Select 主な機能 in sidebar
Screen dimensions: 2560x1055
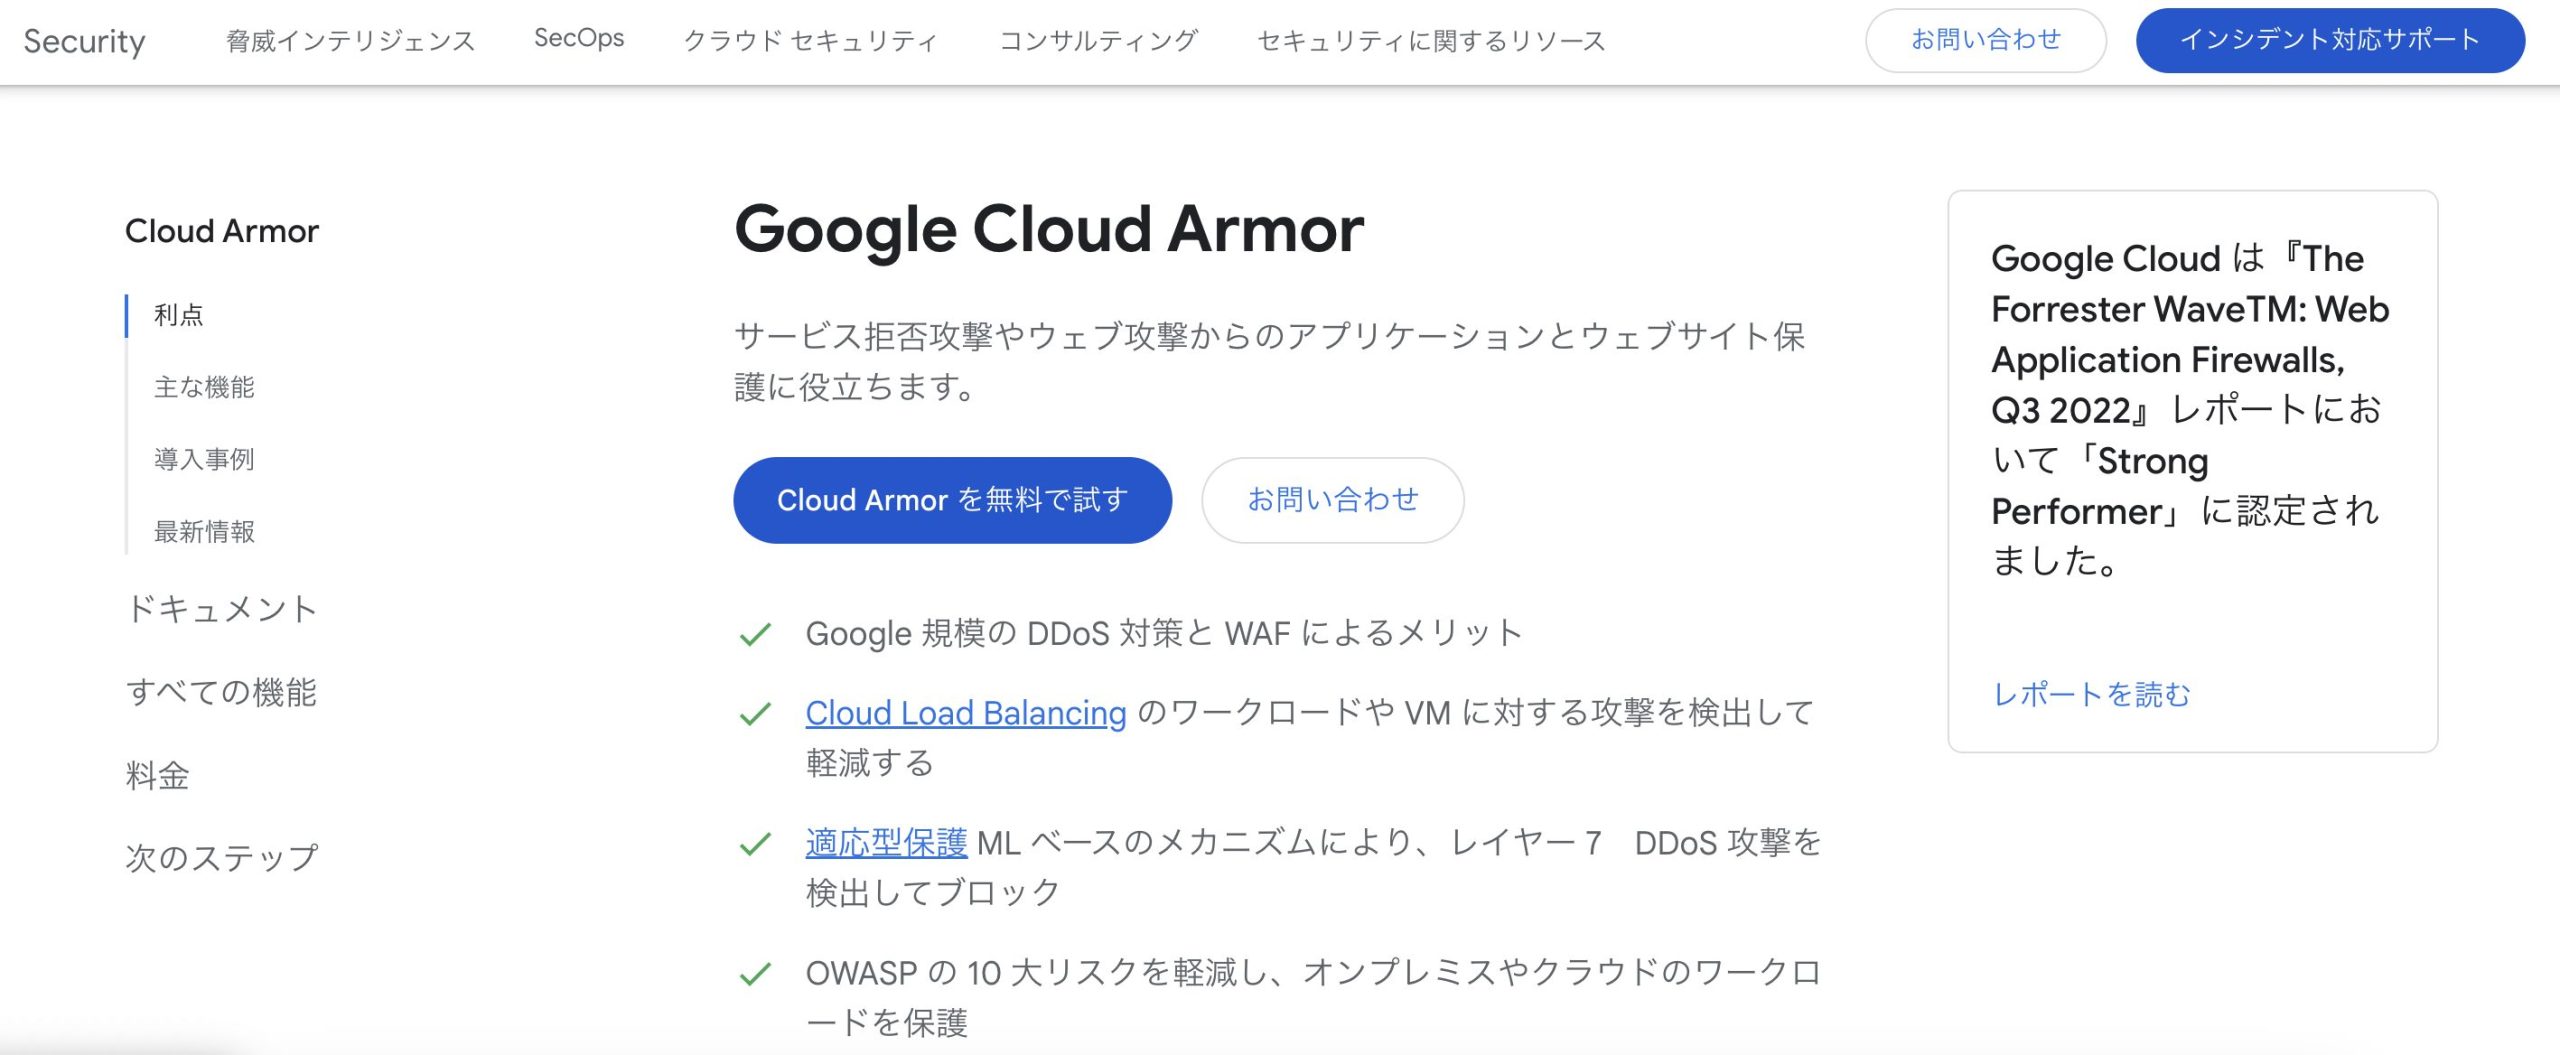(204, 387)
